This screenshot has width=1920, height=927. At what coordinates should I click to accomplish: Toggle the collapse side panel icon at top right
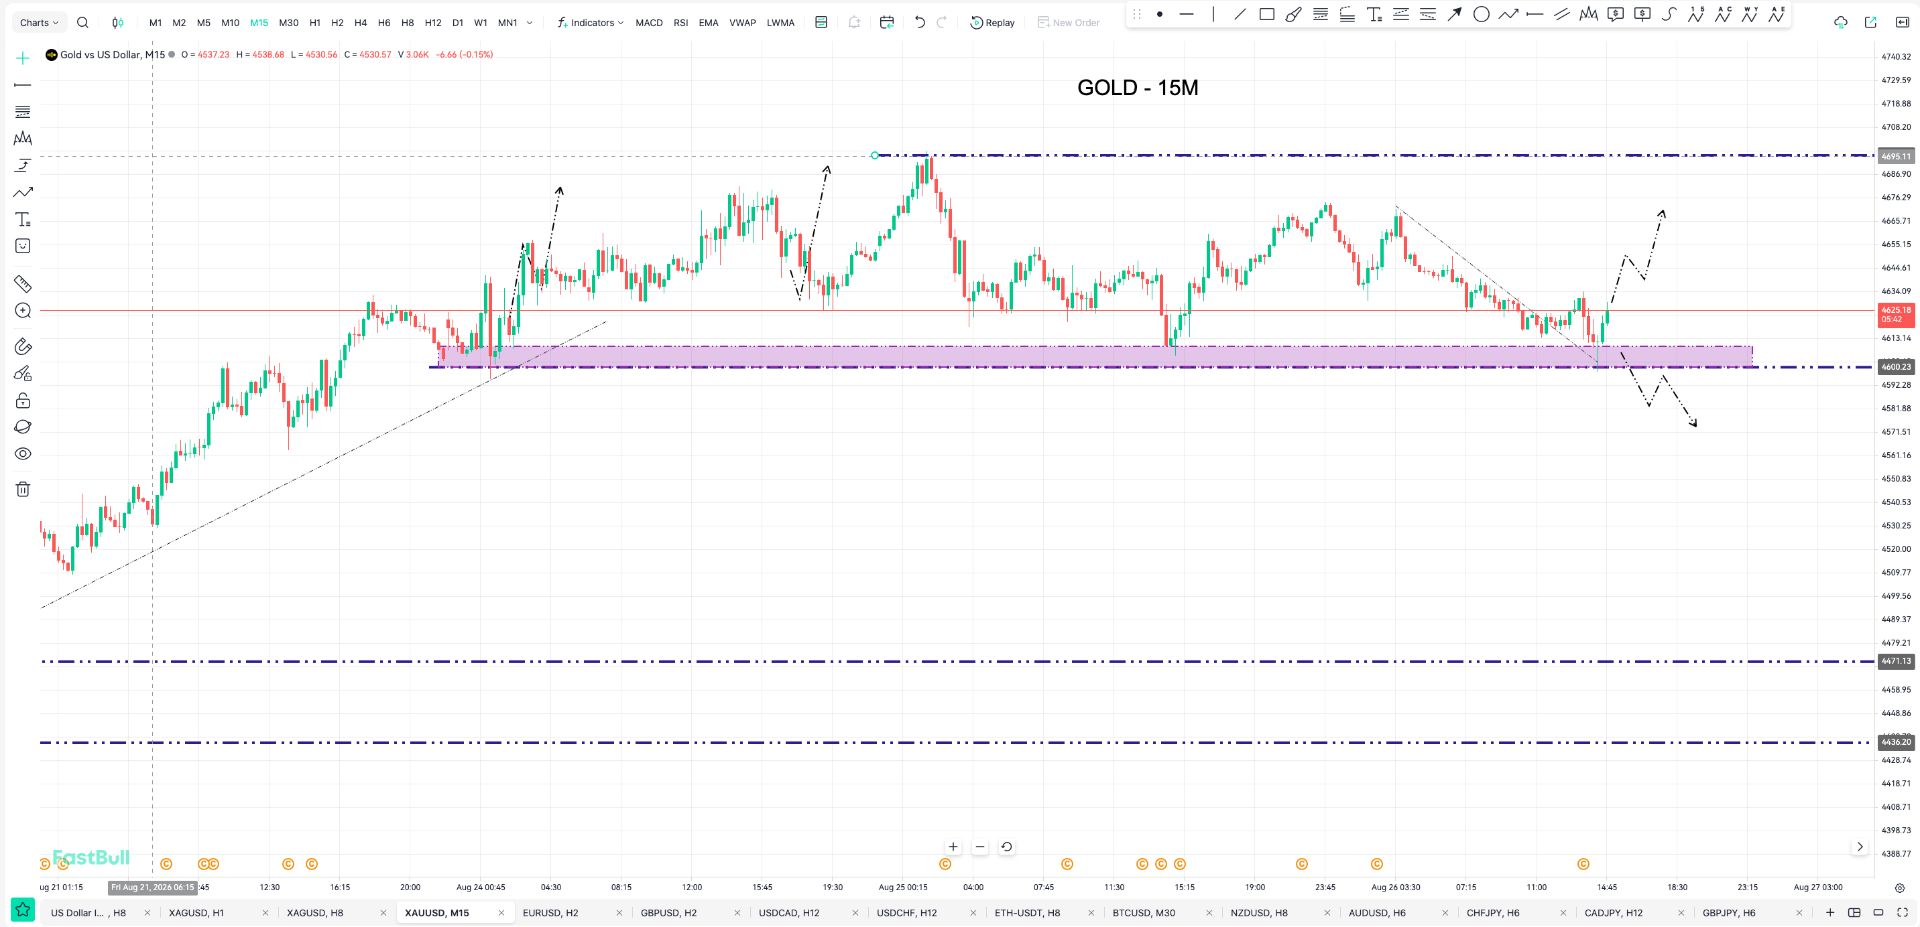1901,22
